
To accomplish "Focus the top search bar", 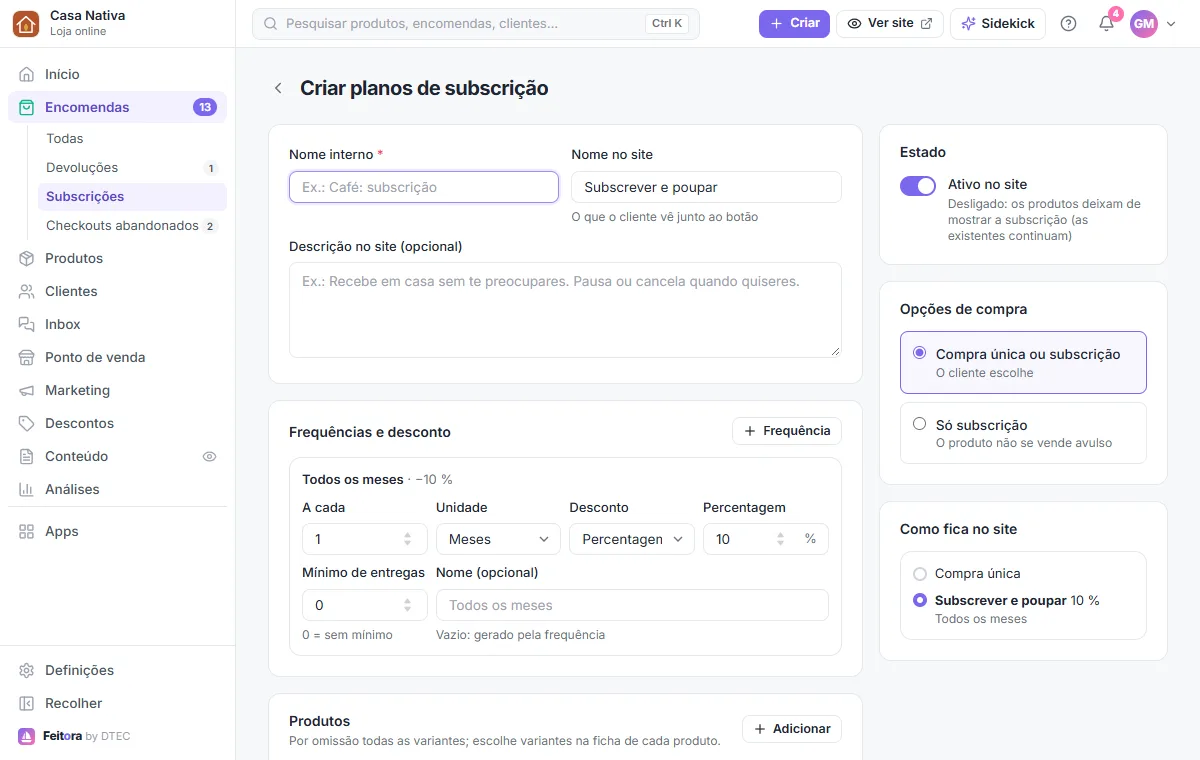I will coord(476,24).
